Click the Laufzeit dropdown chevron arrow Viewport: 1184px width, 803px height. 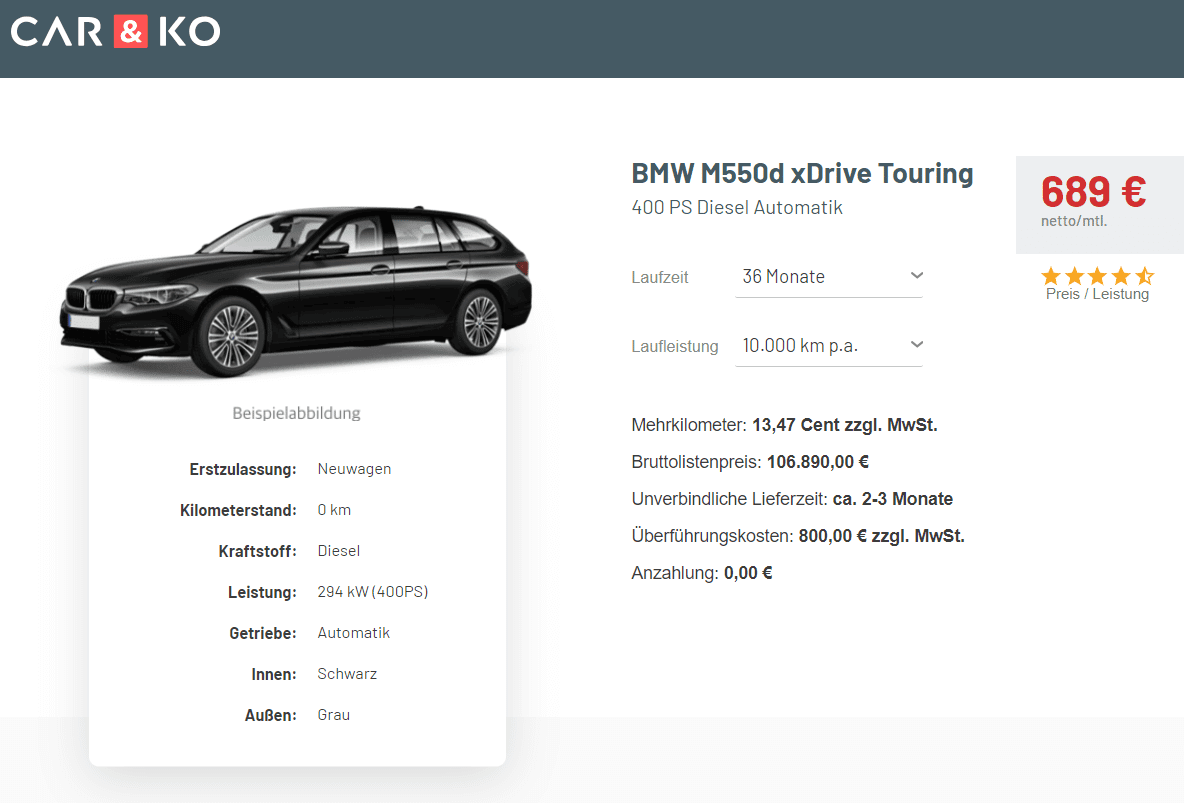point(917,276)
